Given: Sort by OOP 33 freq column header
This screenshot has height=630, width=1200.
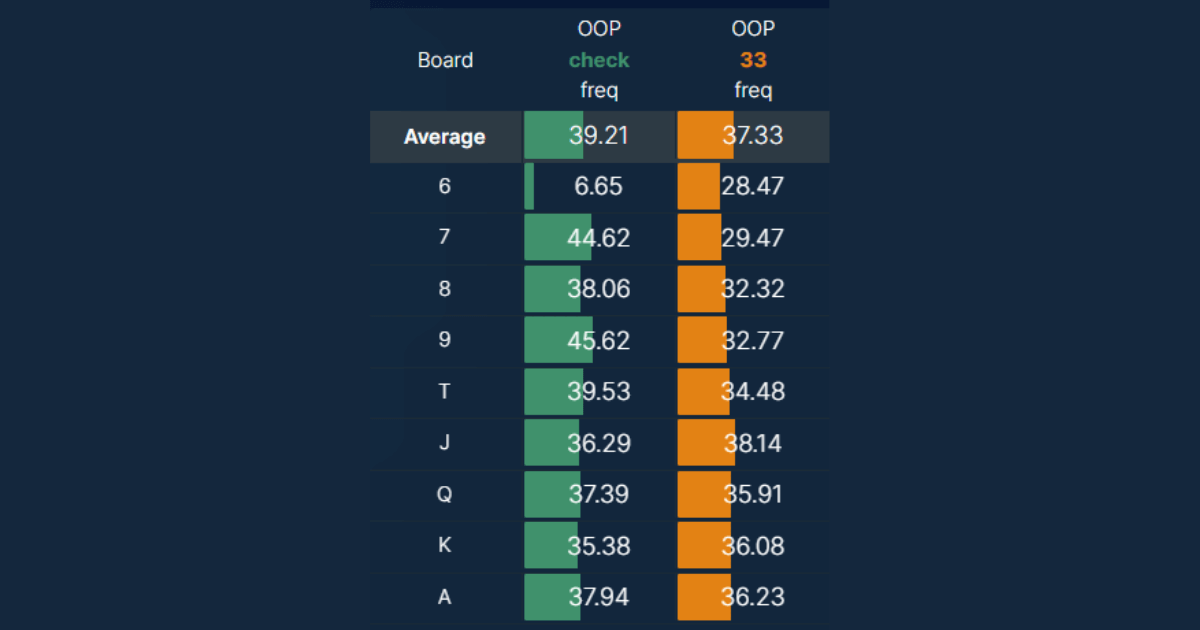Looking at the screenshot, I should 753,60.
